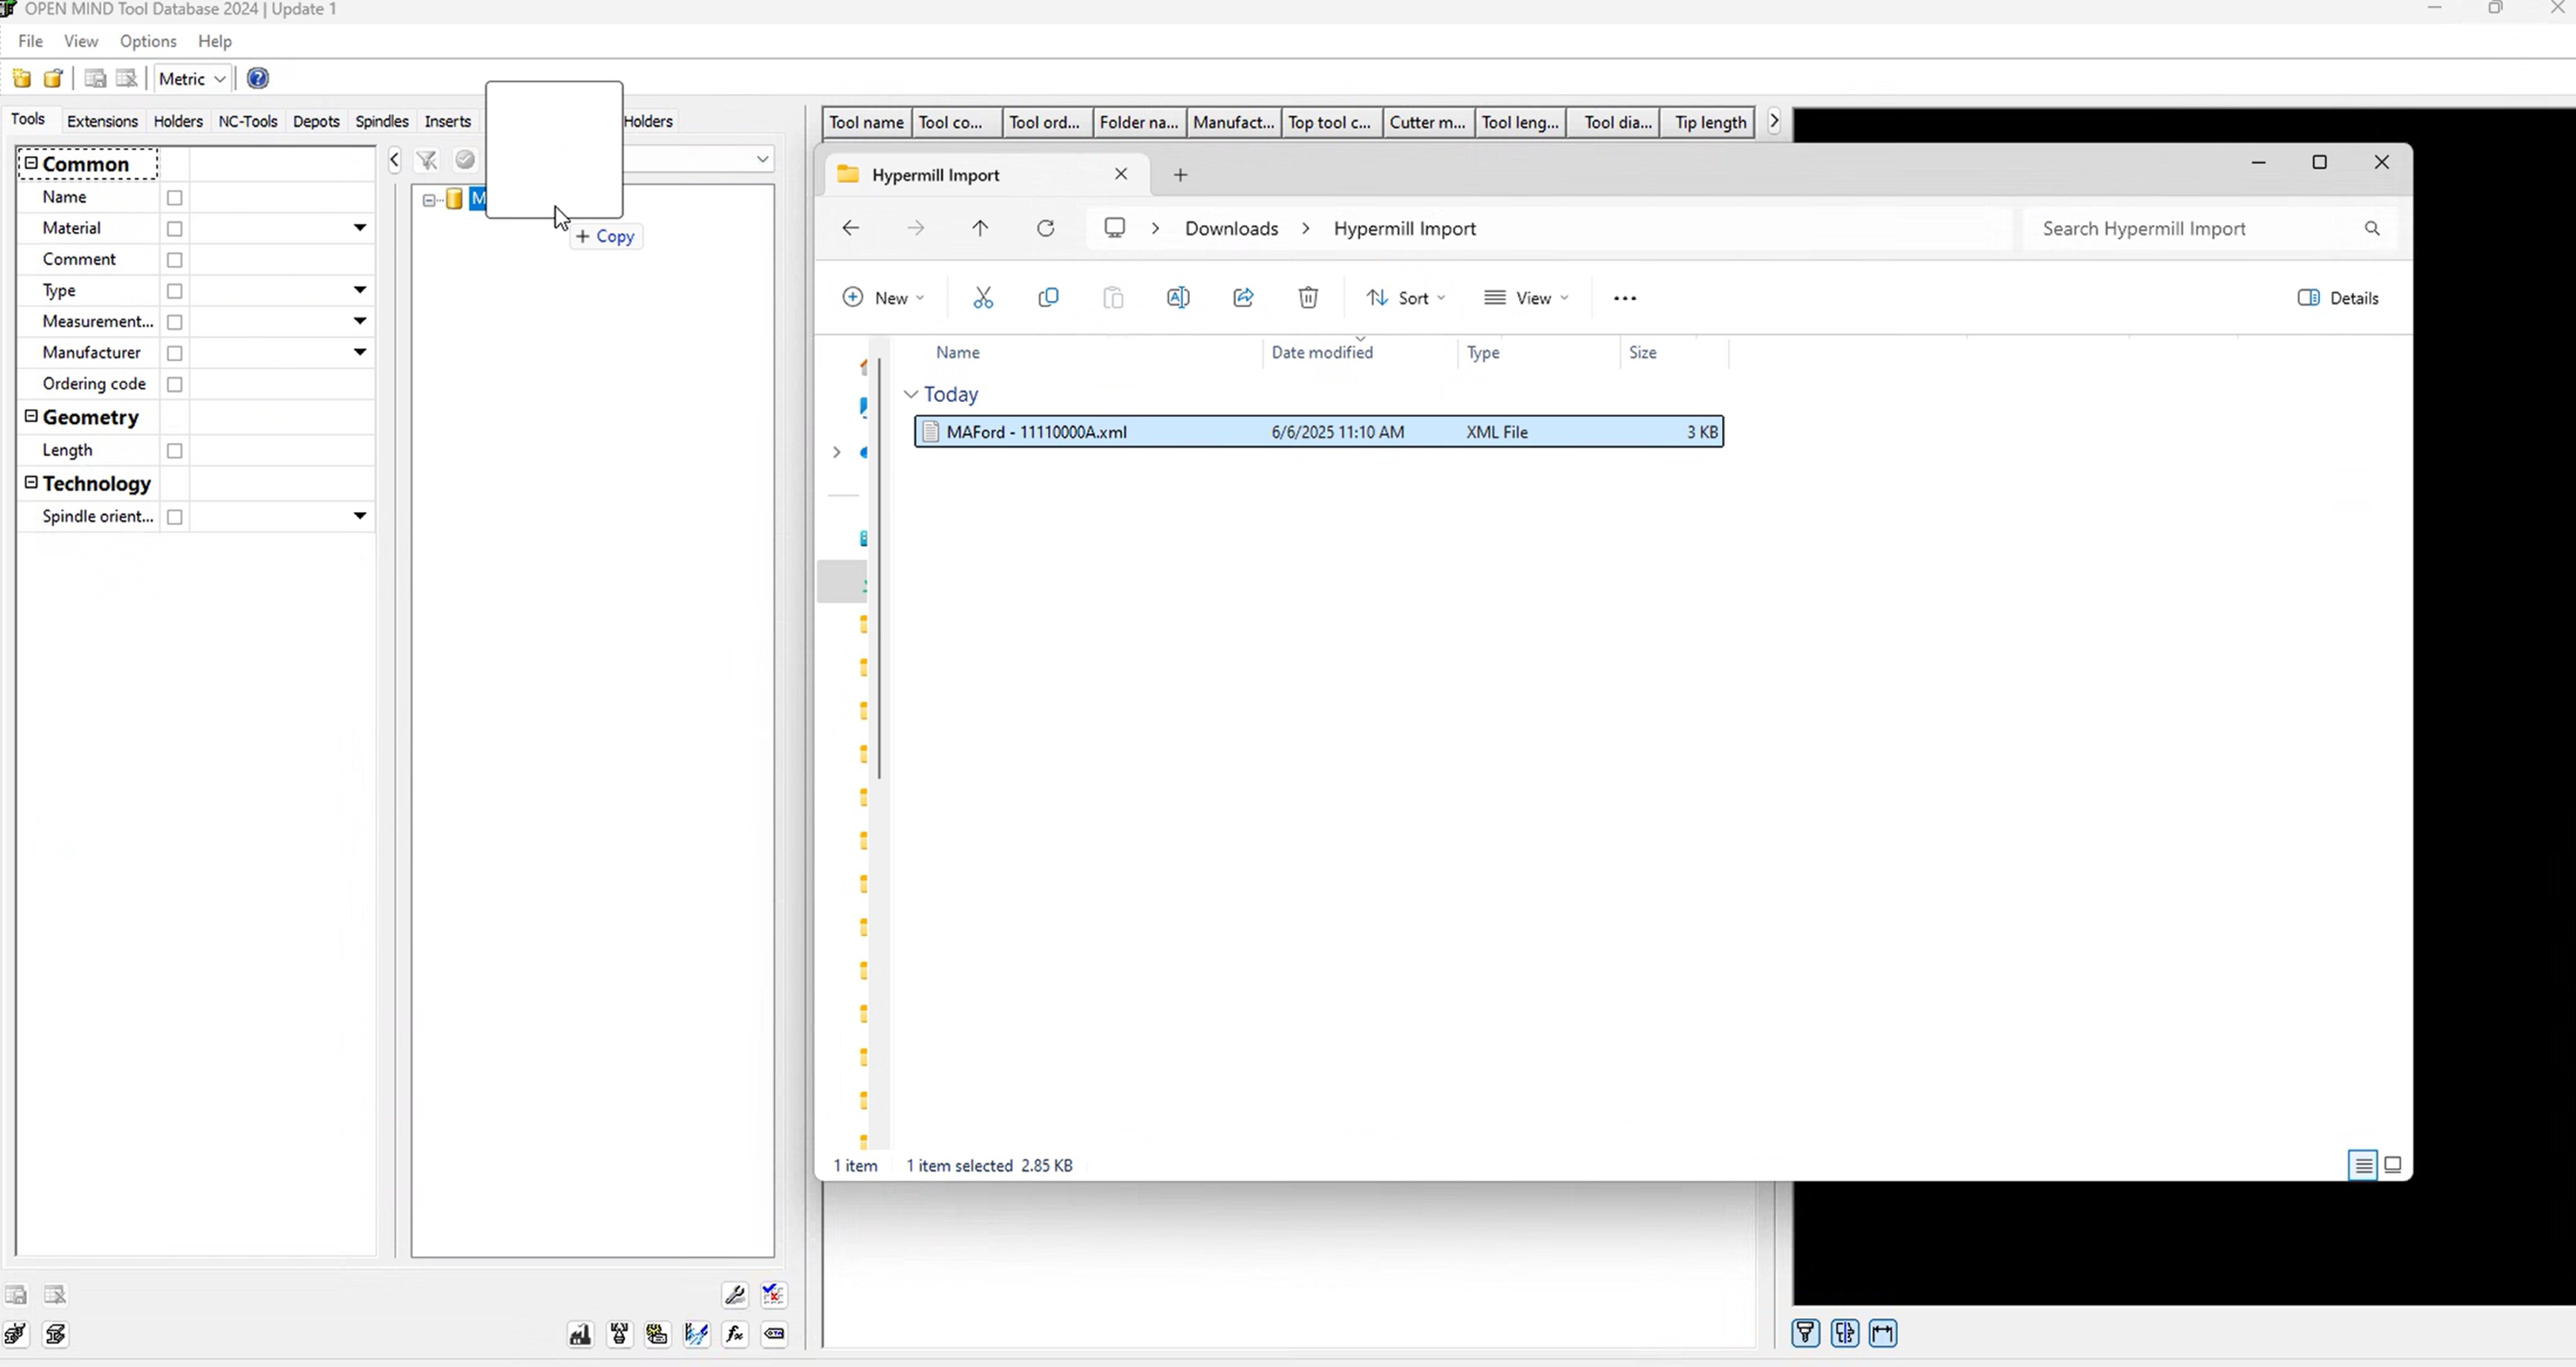Toggle the Details pane button
Screen dimensions: 2576x1367
point(2338,298)
